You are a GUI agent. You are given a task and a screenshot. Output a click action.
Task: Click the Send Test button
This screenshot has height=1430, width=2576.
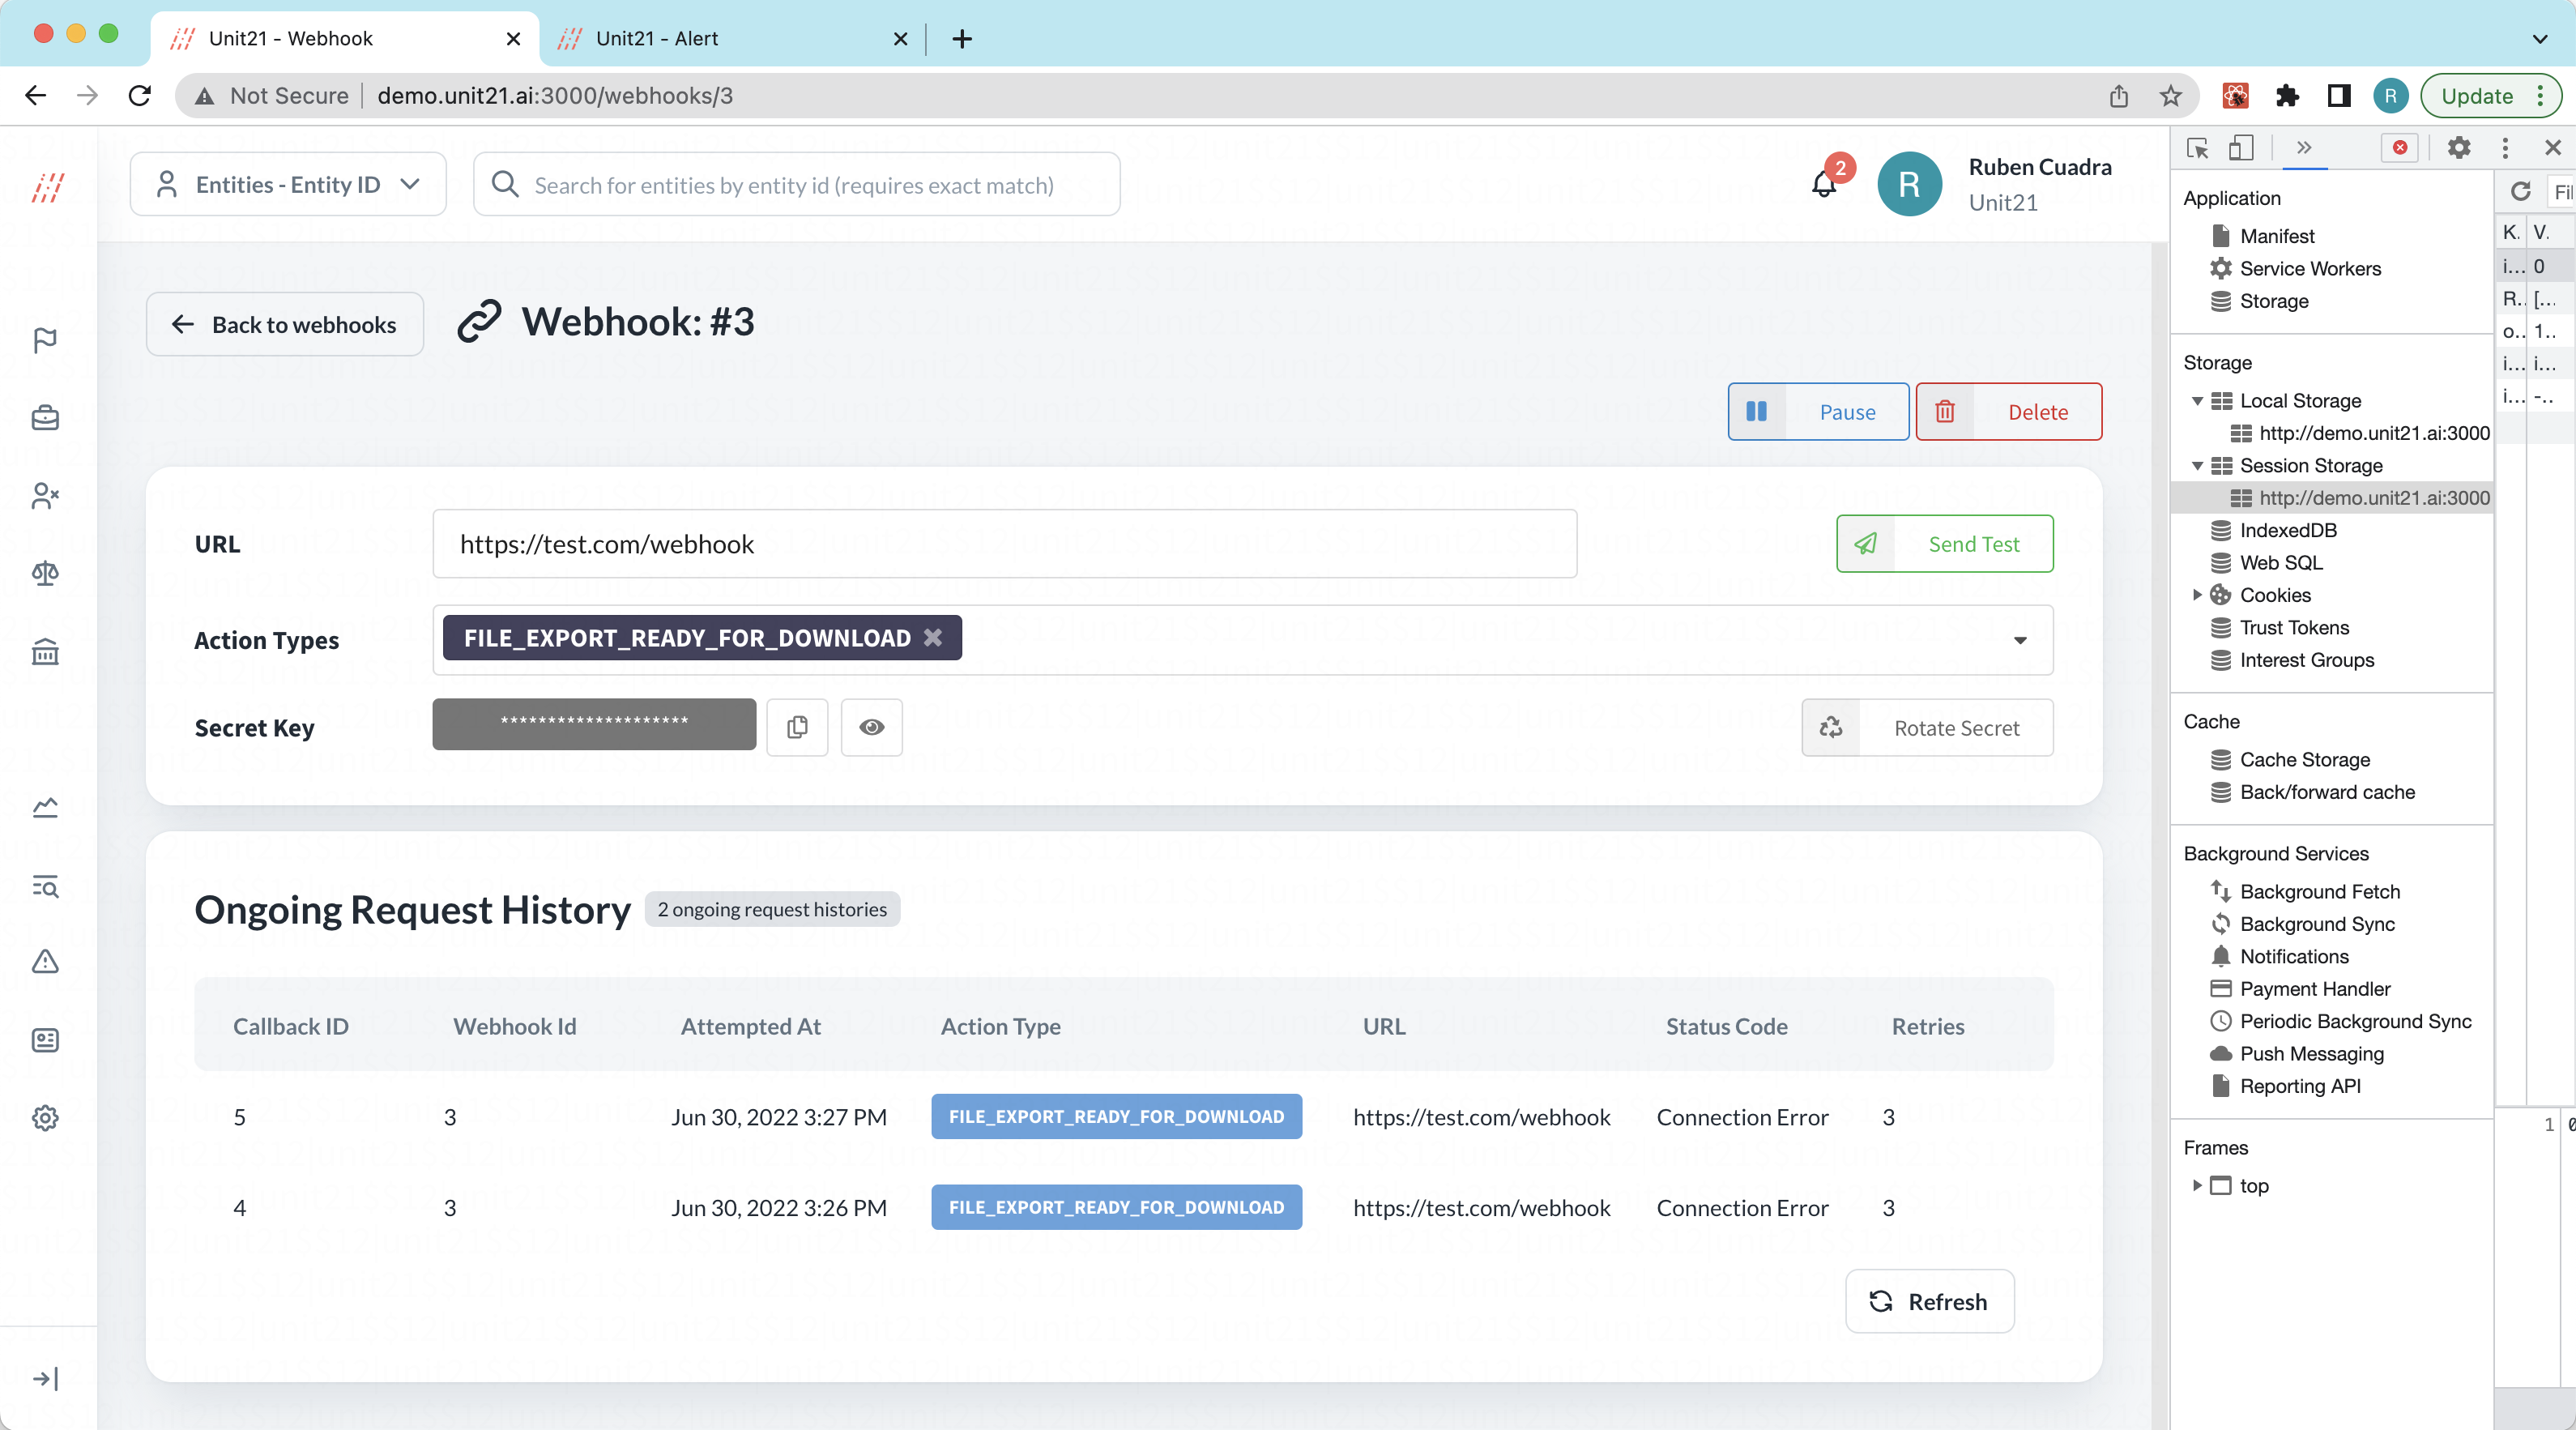pos(1944,544)
